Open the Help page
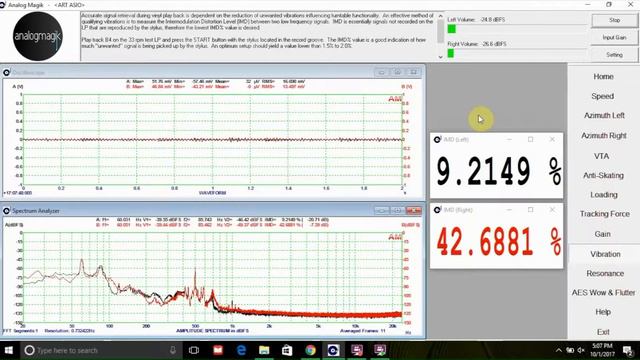Image resolution: width=640 pixels, height=360 pixels. 603,312
